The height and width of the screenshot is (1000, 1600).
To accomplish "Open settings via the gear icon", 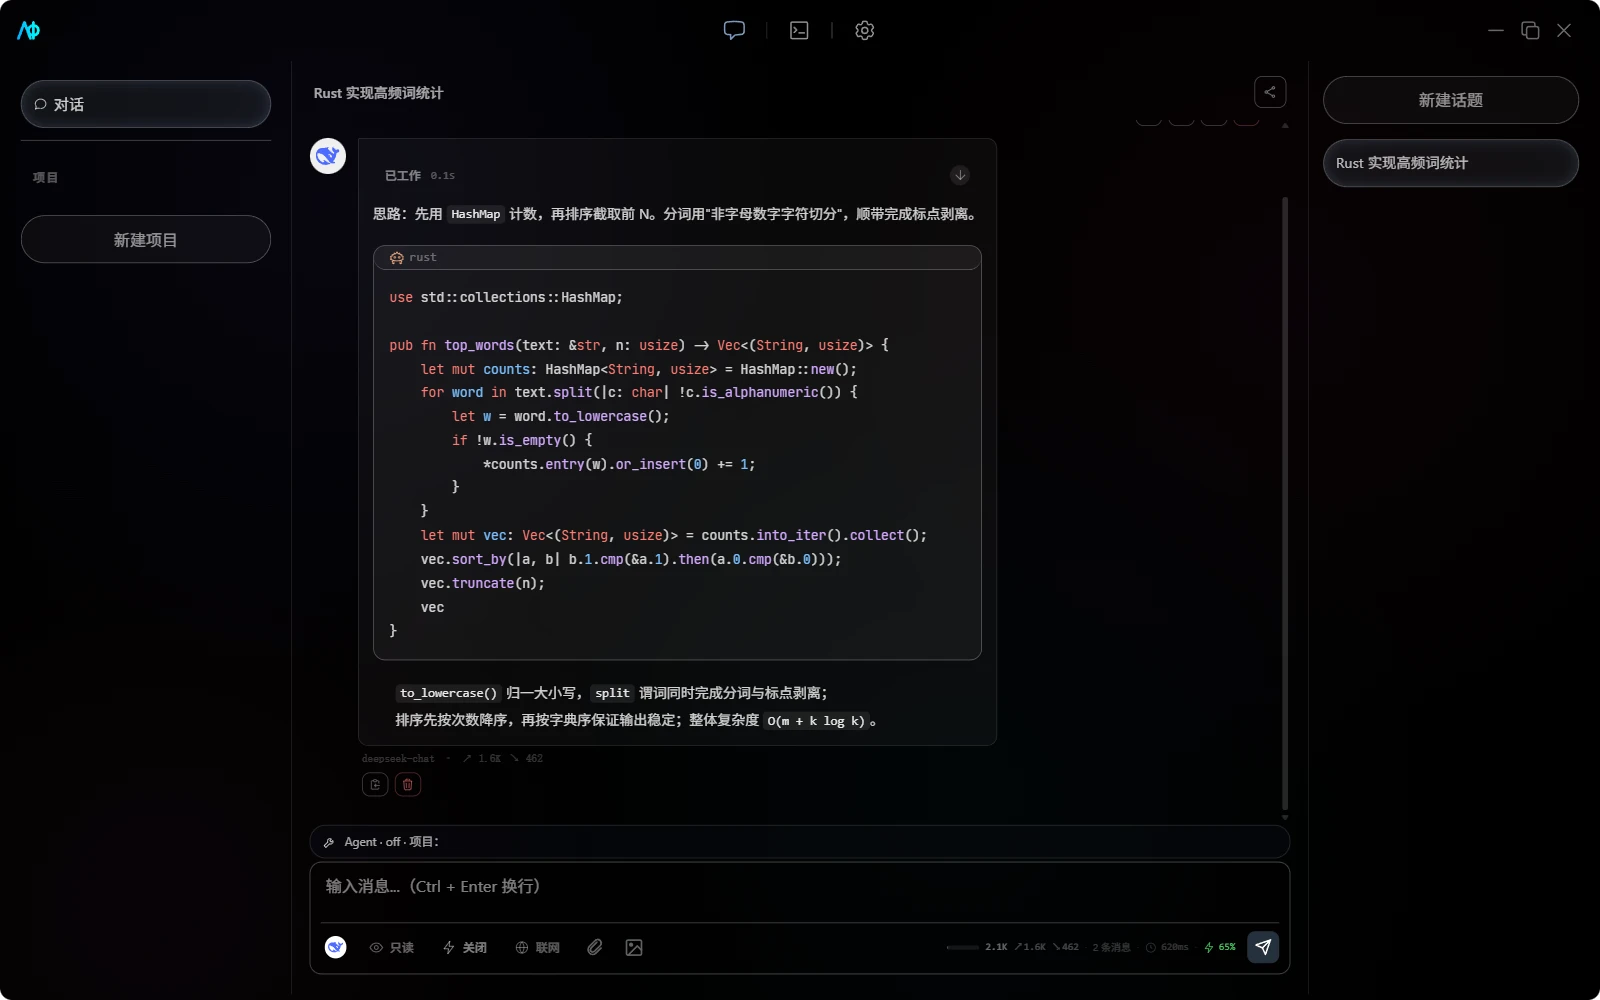I will pyautogui.click(x=865, y=30).
